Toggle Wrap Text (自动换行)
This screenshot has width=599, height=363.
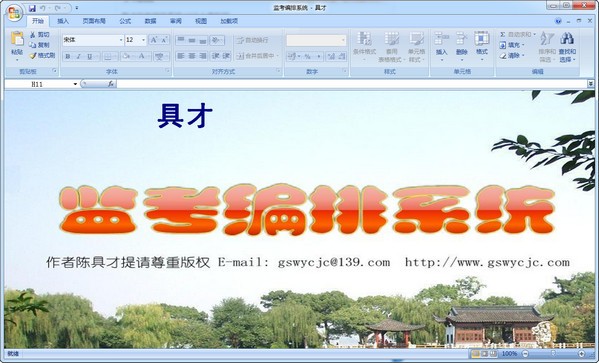point(253,40)
